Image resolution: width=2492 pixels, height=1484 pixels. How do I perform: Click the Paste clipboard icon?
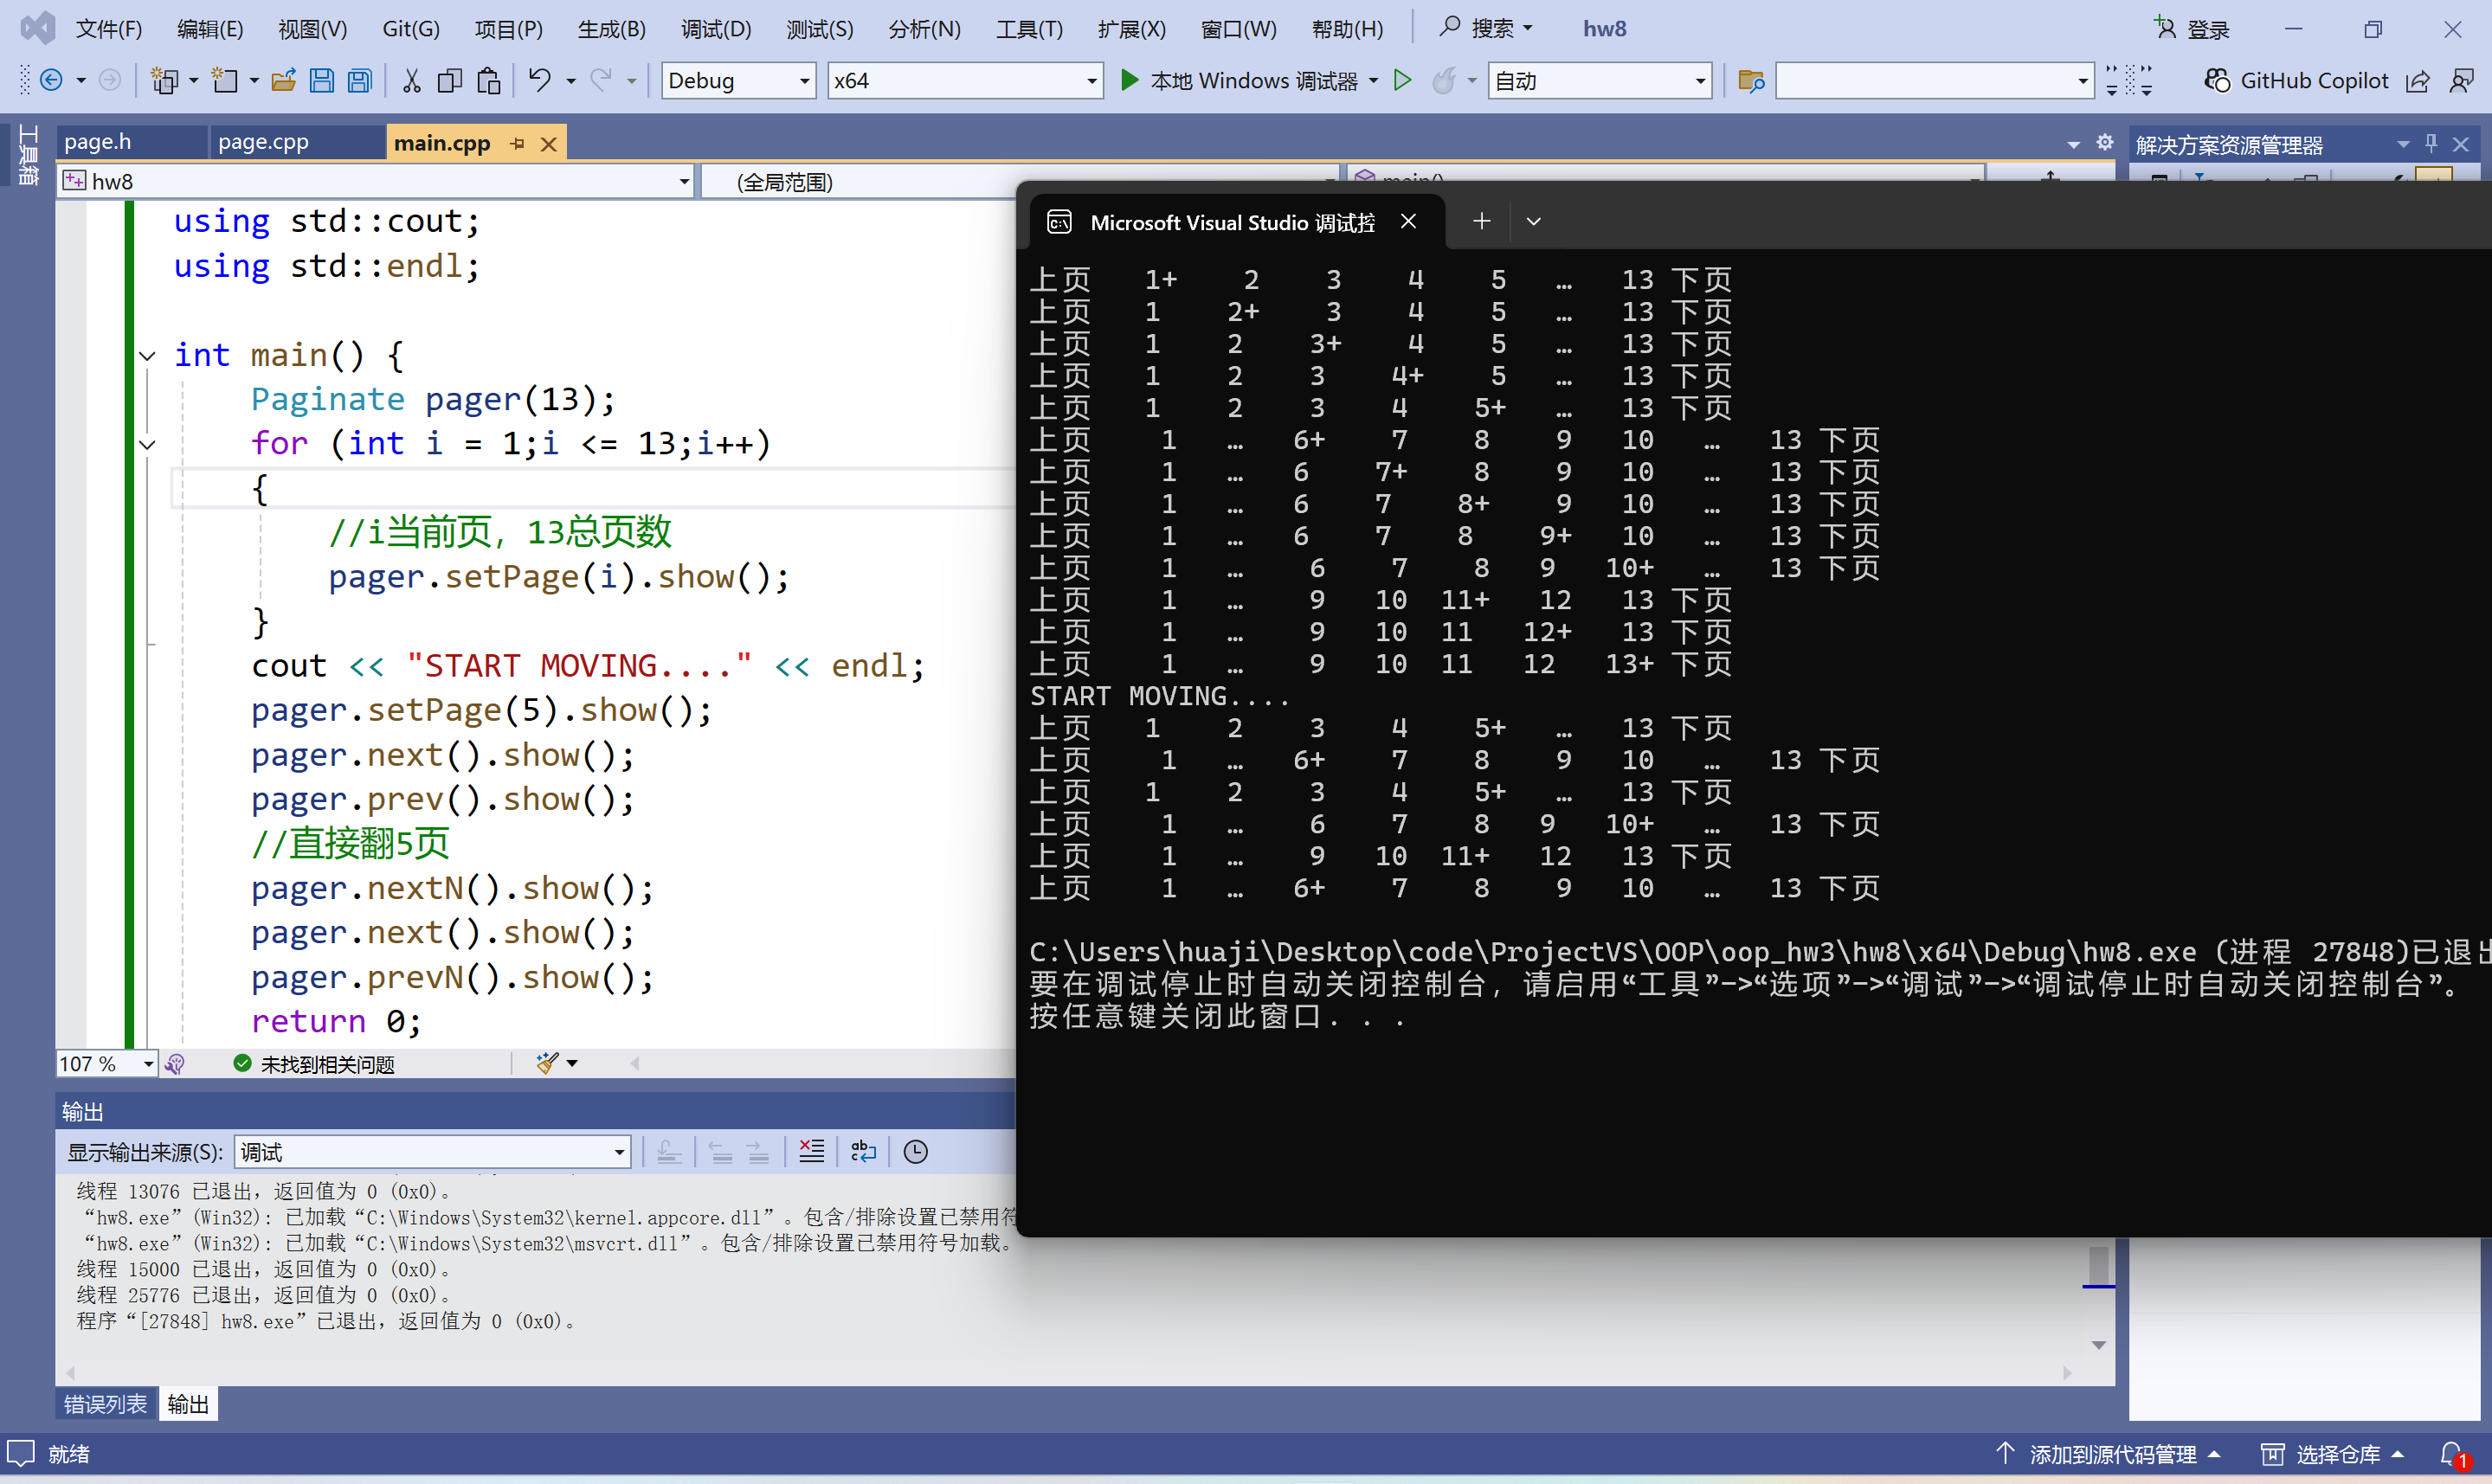[488, 81]
